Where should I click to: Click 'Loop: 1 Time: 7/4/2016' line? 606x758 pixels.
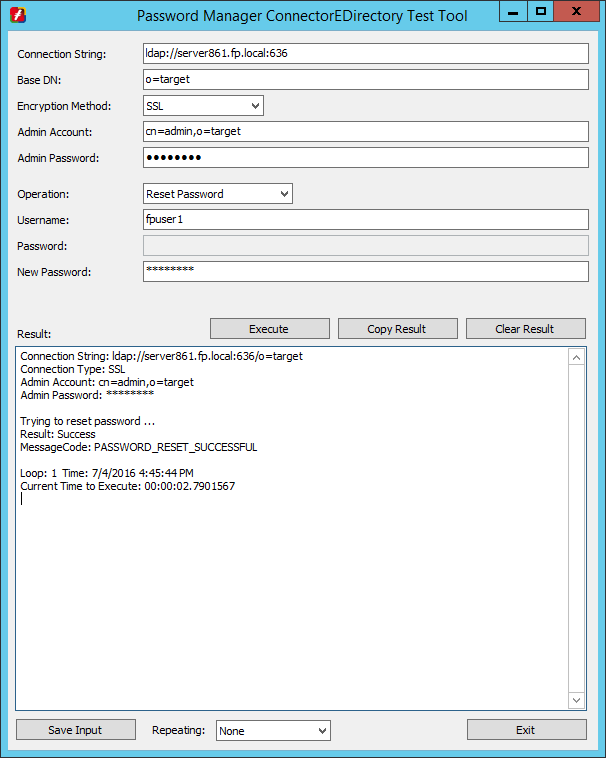(107, 473)
